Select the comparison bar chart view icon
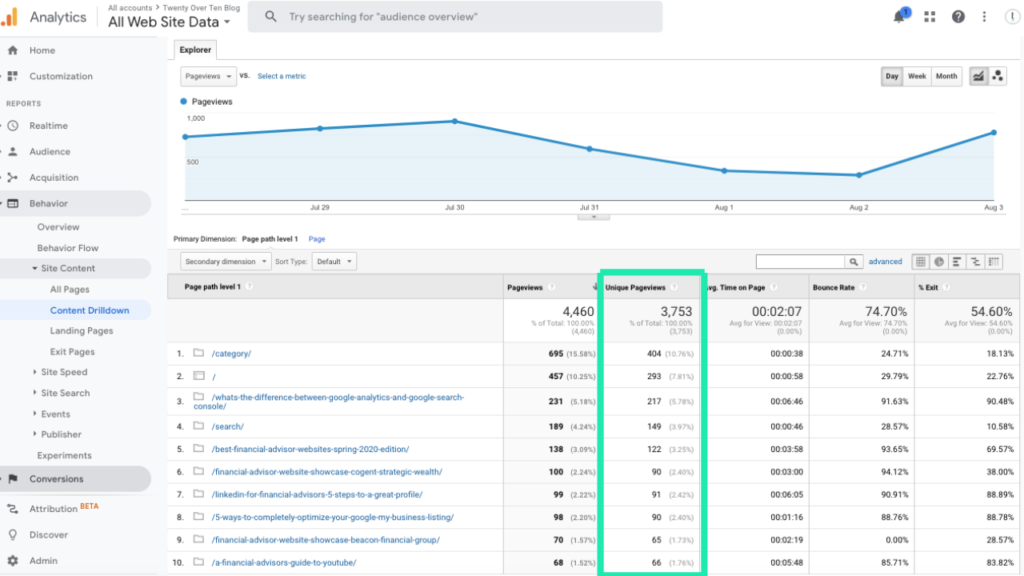 tap(956, 261)
